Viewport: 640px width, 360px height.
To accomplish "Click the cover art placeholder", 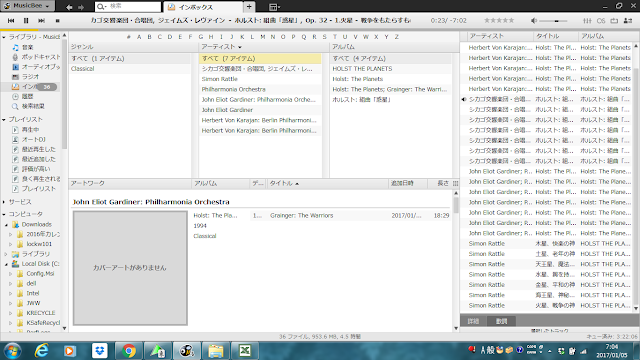I will point(130,268).
